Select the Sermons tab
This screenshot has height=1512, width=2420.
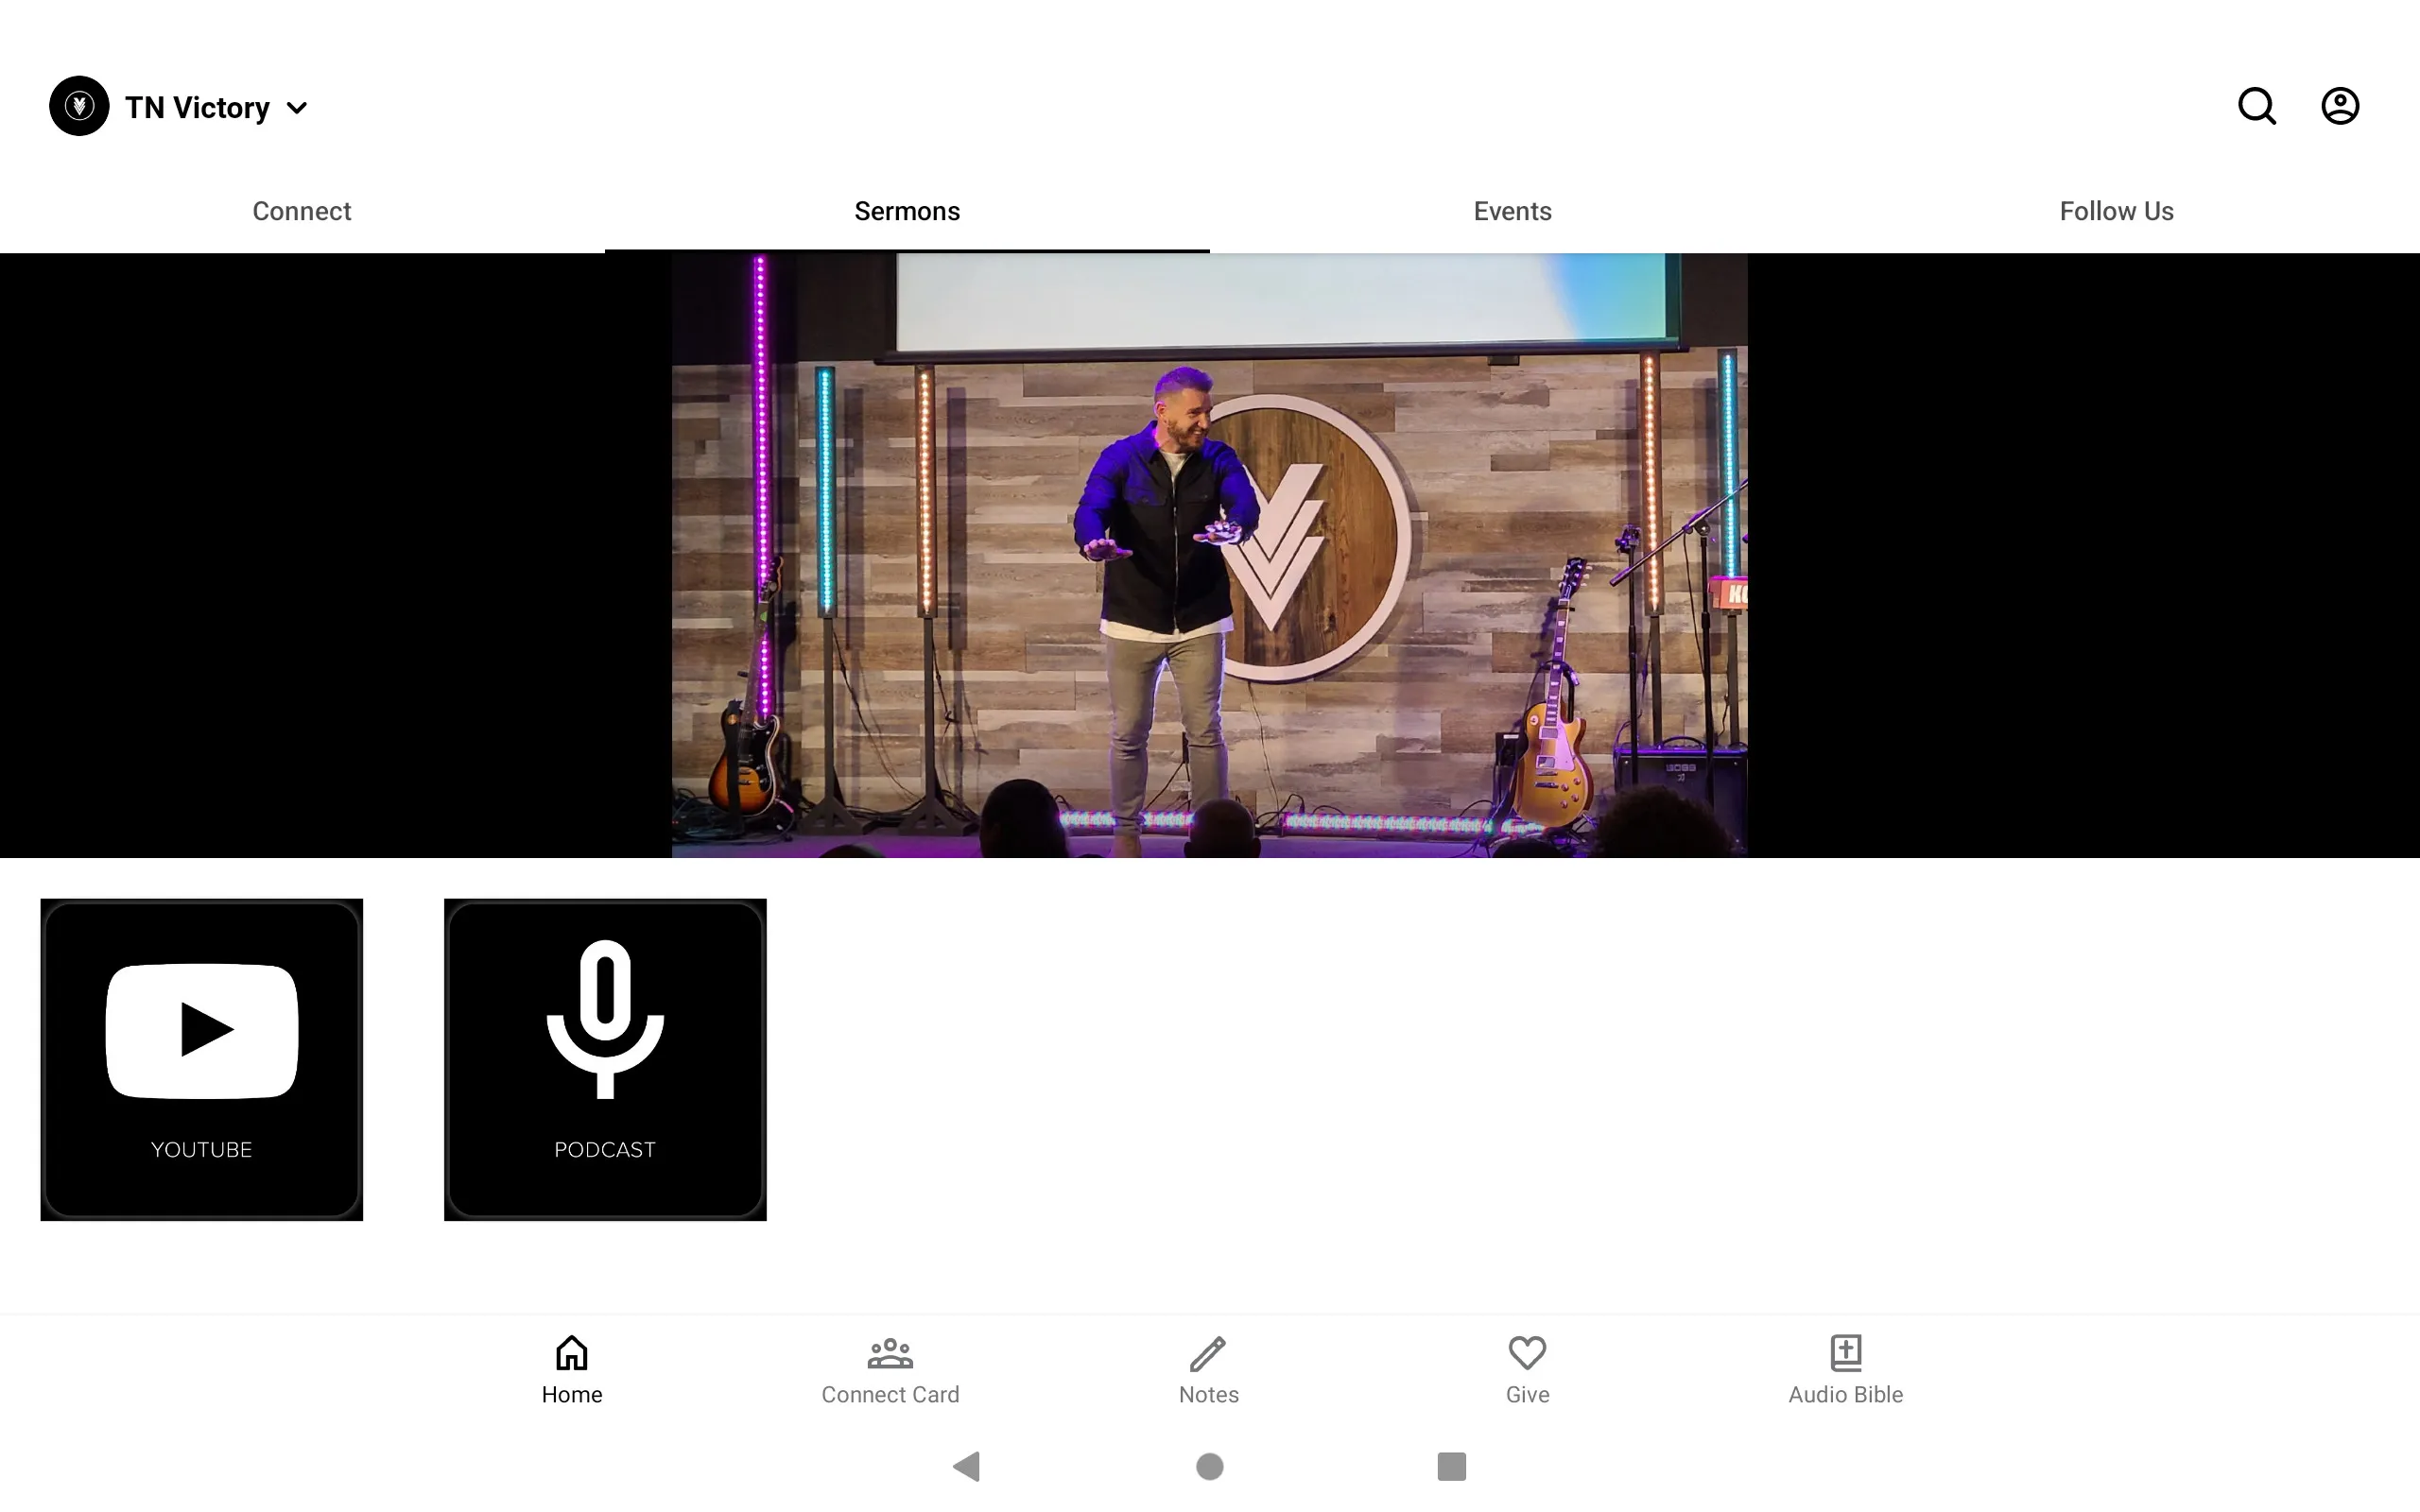coord(906,211)
